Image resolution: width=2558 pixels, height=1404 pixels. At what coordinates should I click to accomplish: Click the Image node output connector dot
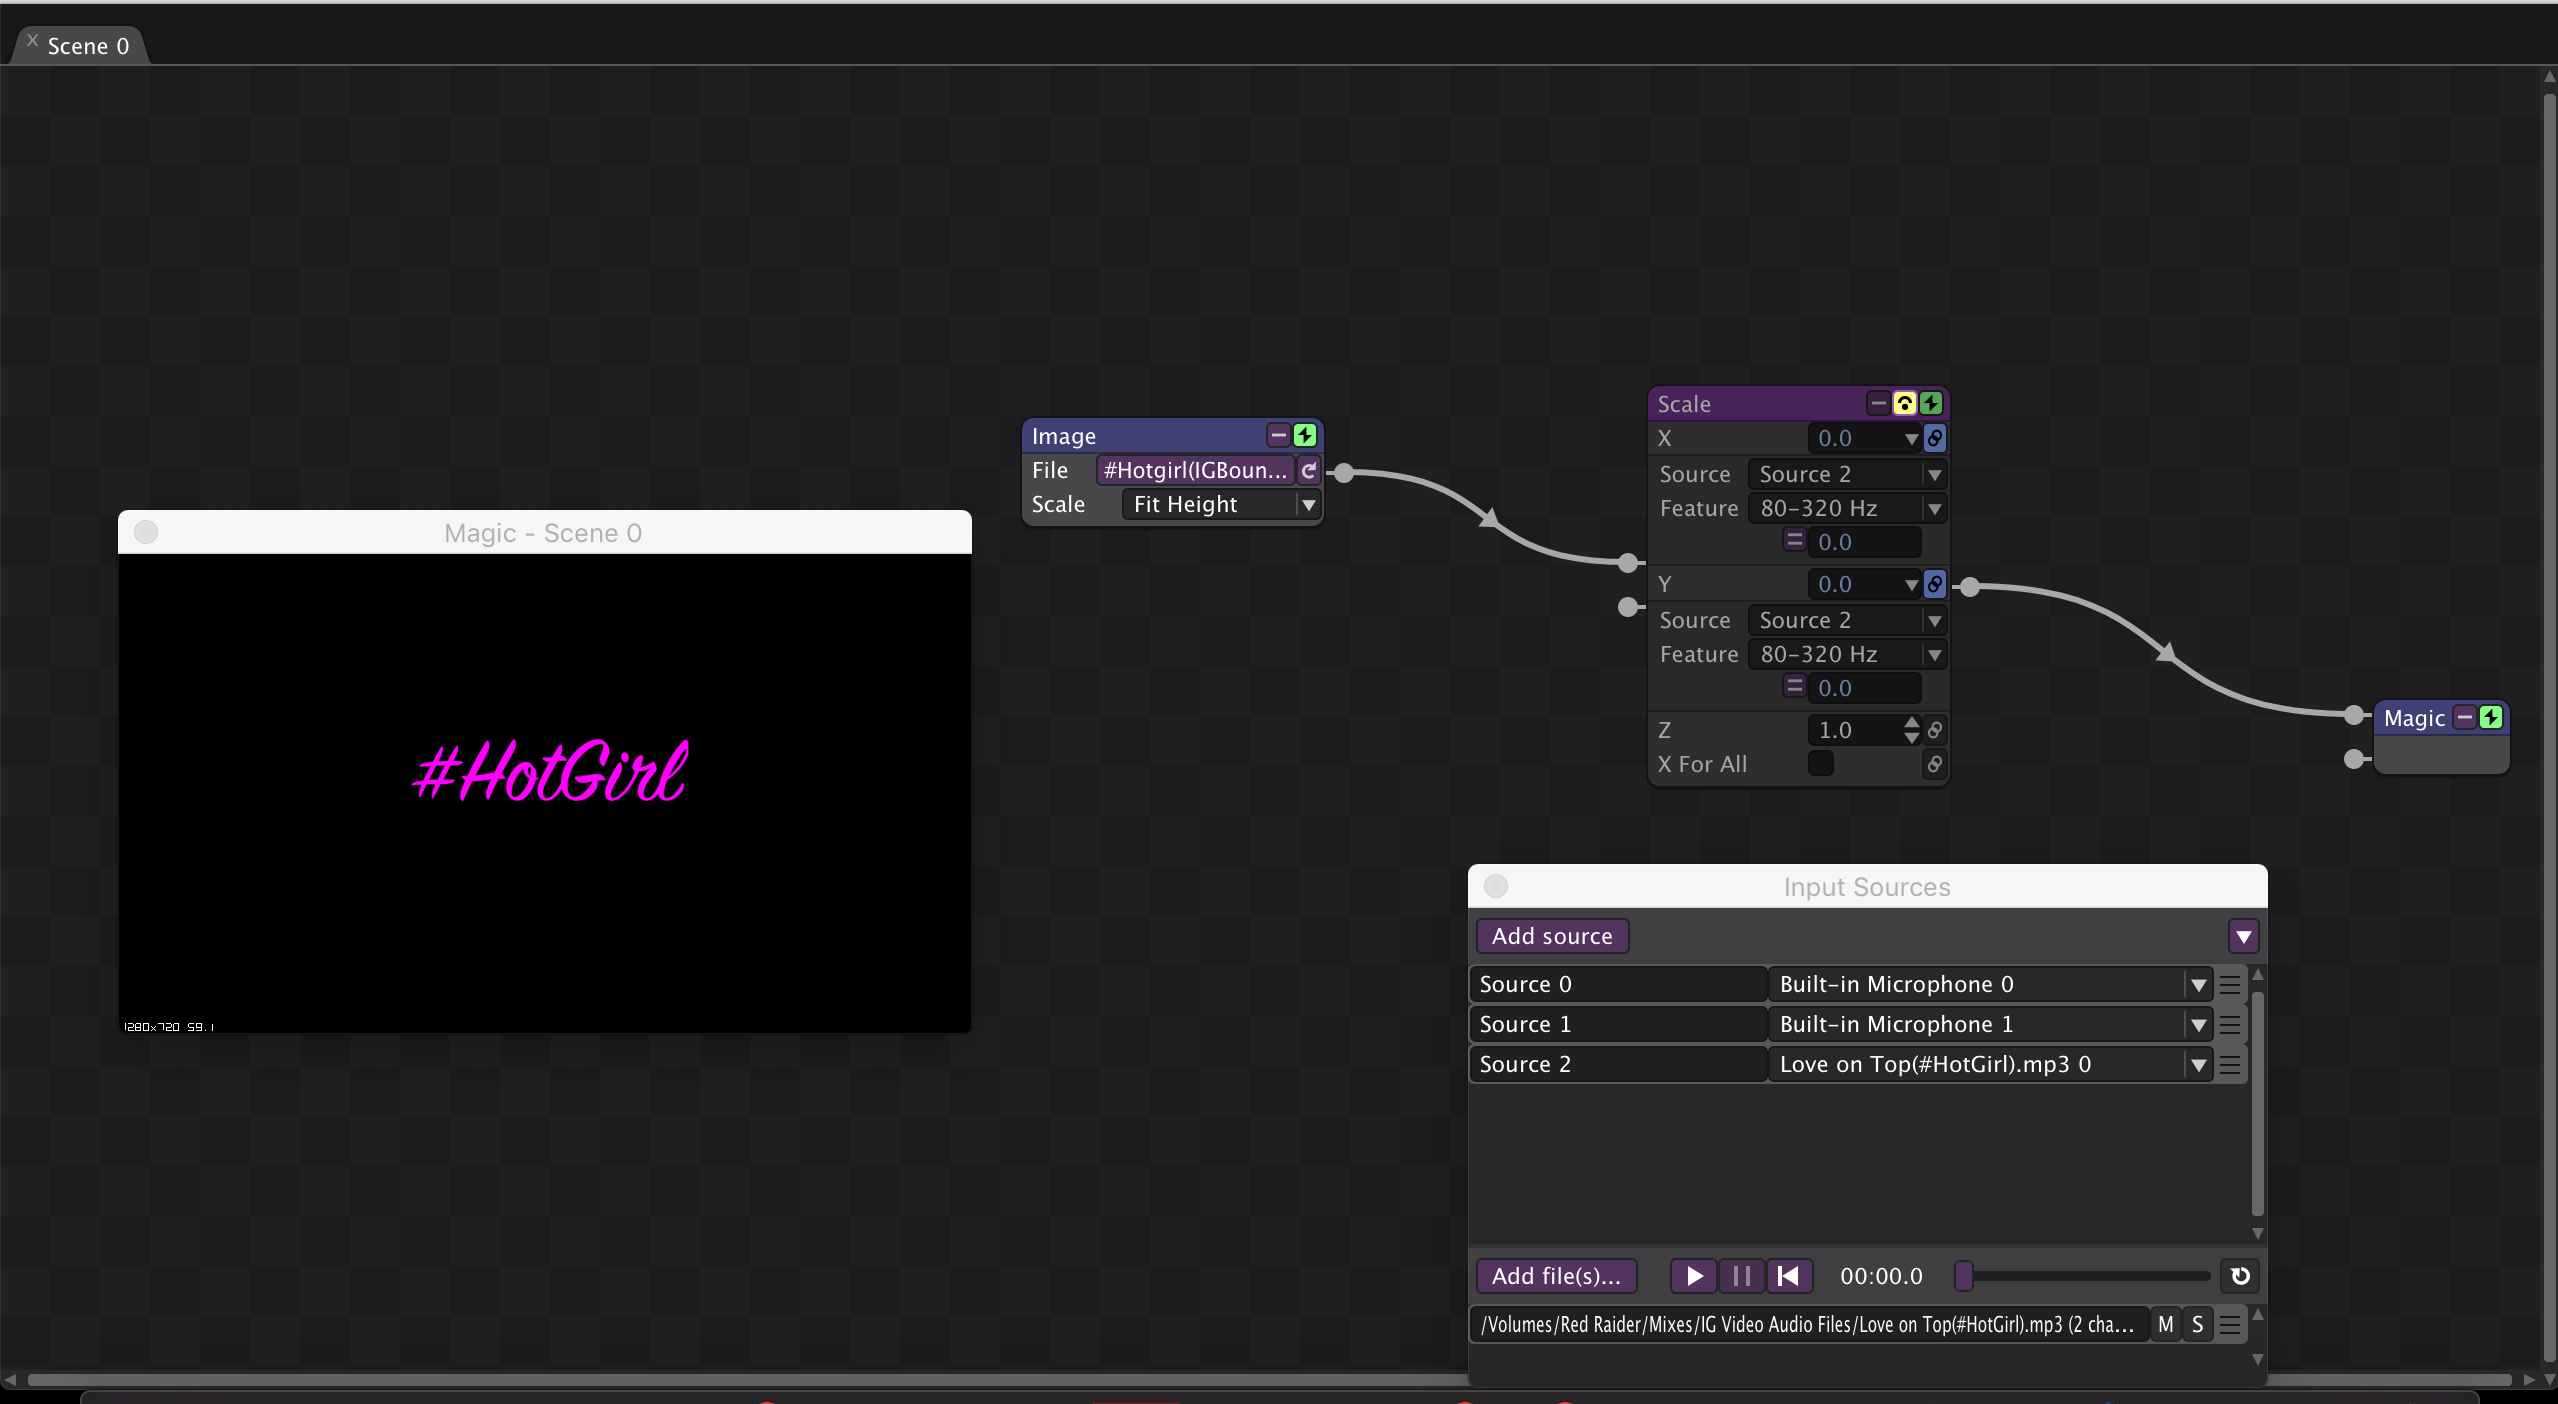(1344, 473)
